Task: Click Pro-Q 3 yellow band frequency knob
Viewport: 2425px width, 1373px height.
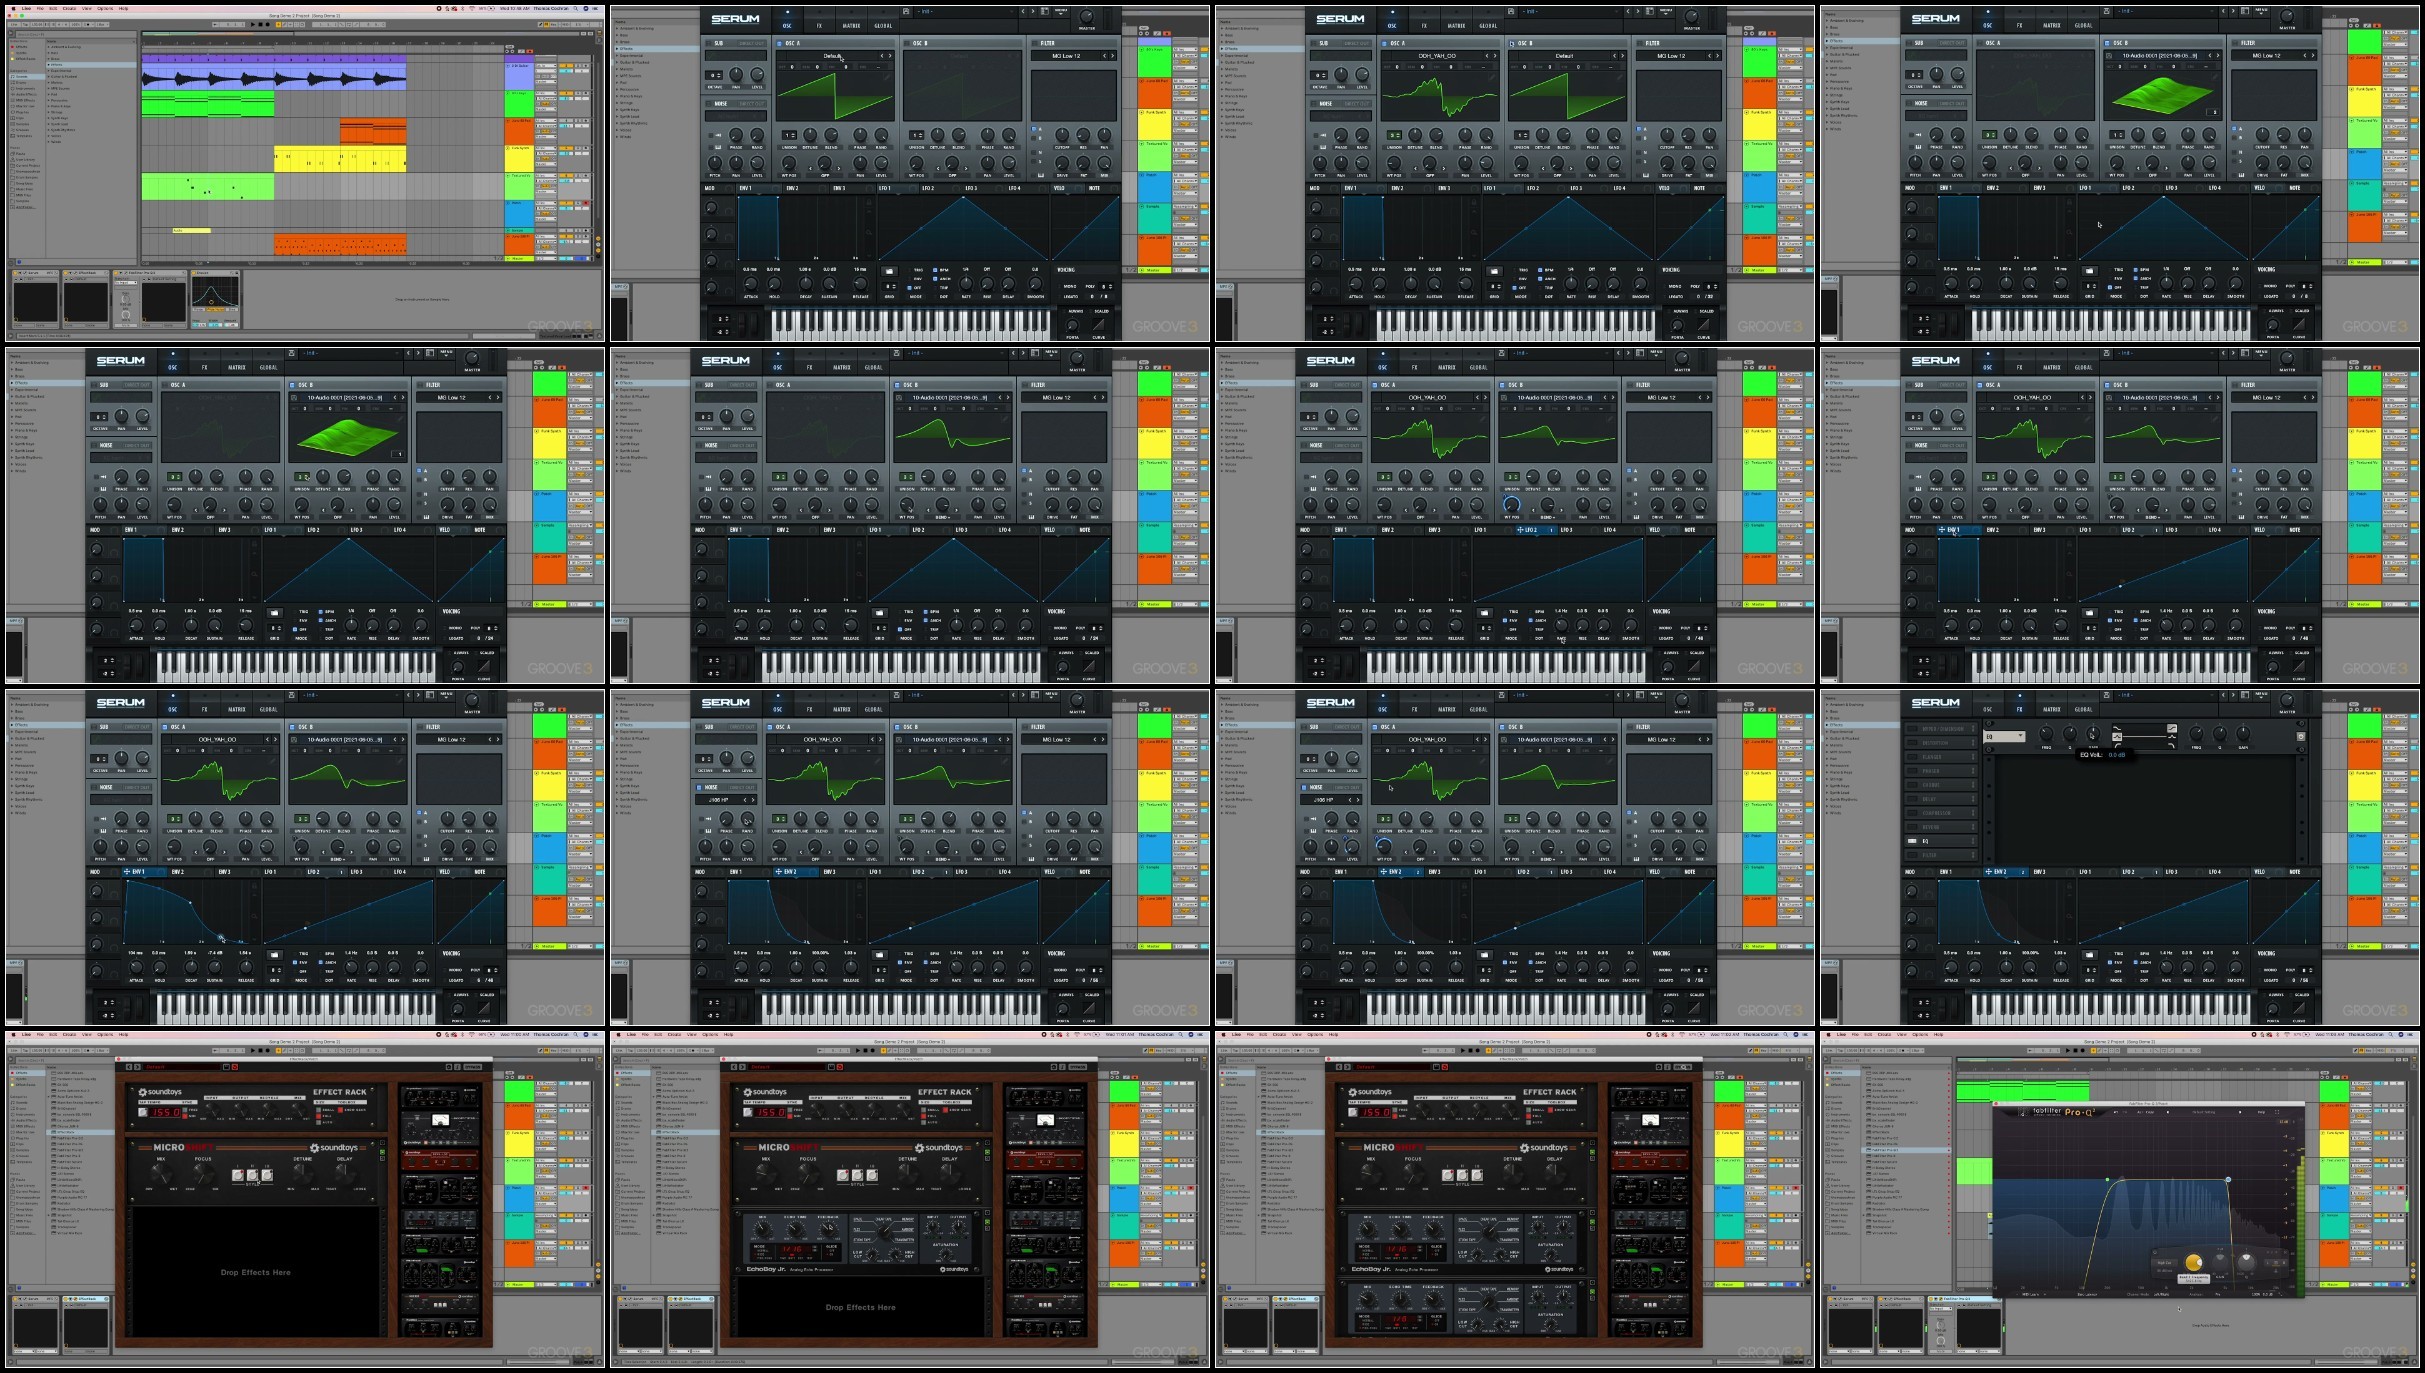Action: point(2194,1262)
